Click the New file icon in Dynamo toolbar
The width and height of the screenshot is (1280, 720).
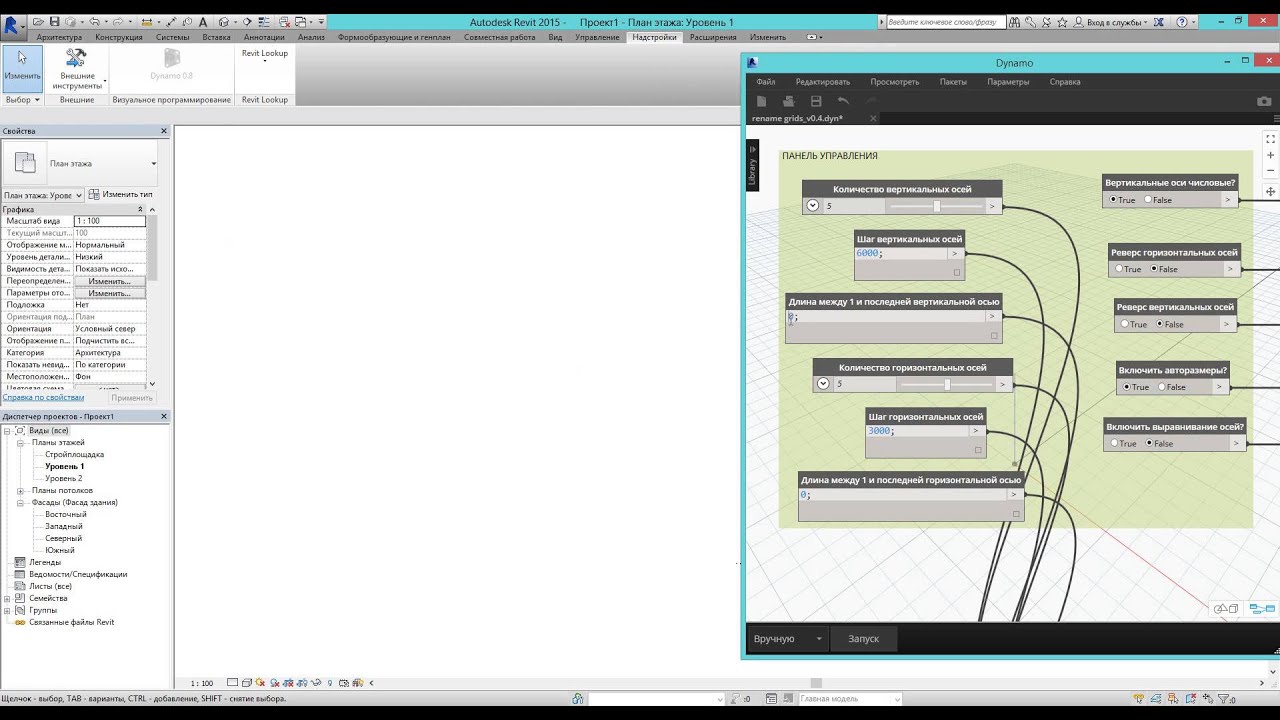[x=761, y=101]
